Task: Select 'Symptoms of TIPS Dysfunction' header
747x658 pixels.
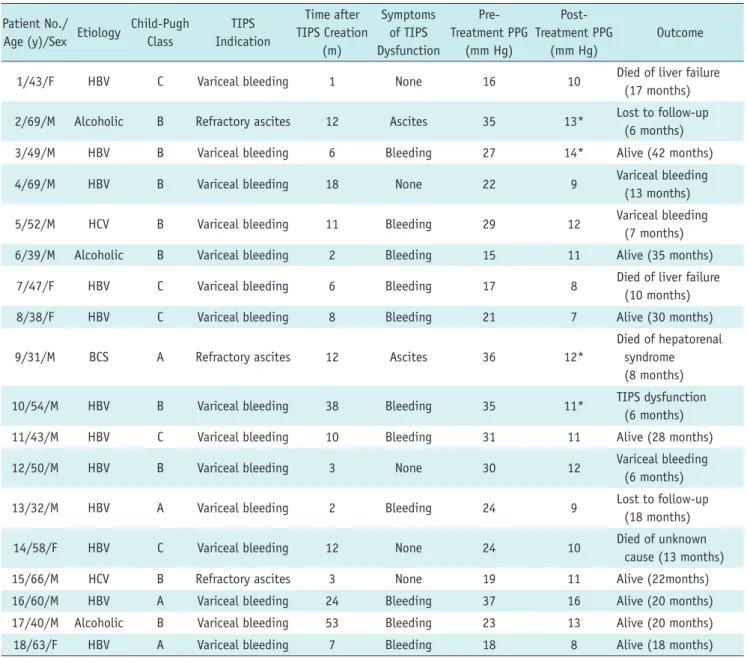Action: click(408, 32)
